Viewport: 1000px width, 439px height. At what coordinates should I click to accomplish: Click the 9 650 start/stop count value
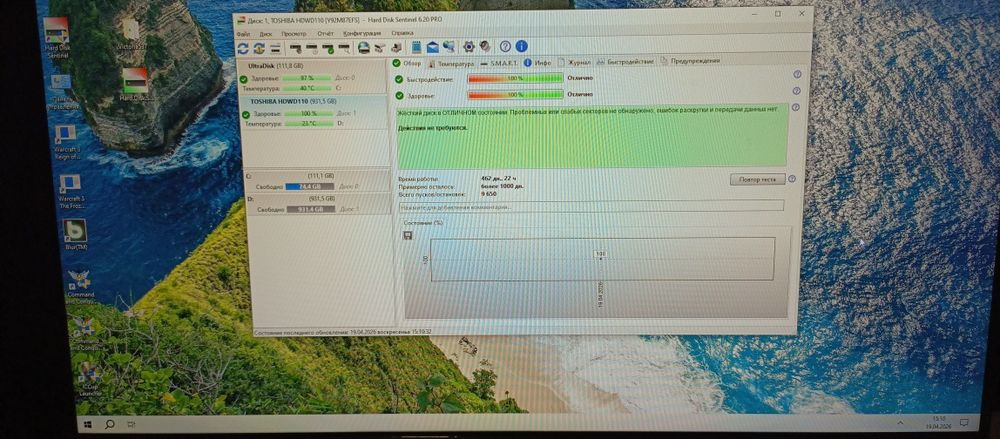[x=489, y=193]
